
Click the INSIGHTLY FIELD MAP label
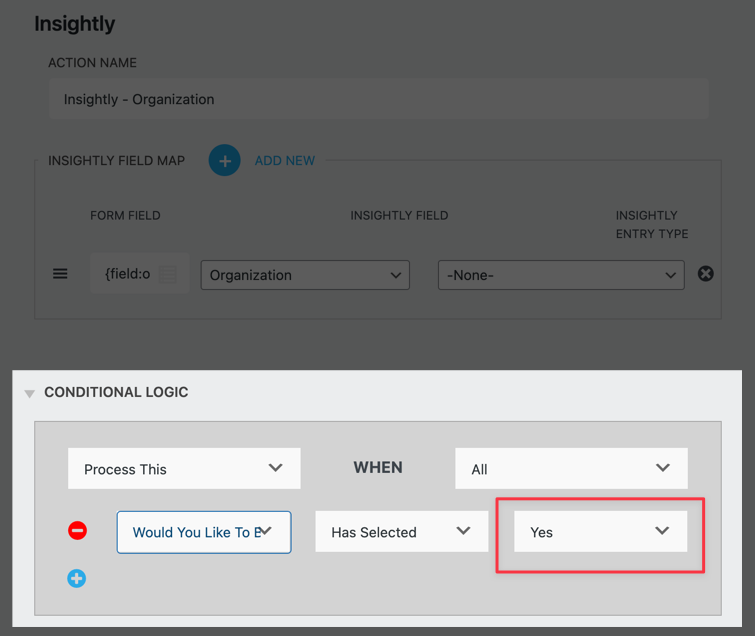[117, 160]
